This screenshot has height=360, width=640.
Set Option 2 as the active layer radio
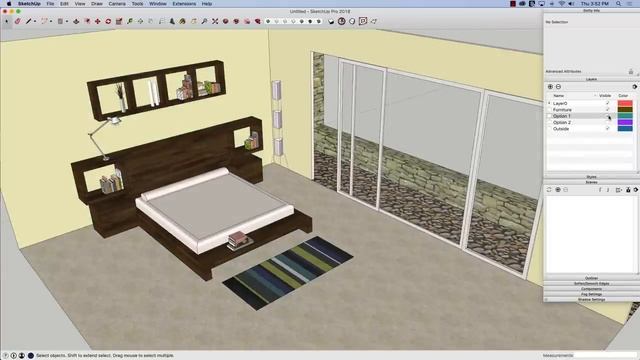[549, 122]
